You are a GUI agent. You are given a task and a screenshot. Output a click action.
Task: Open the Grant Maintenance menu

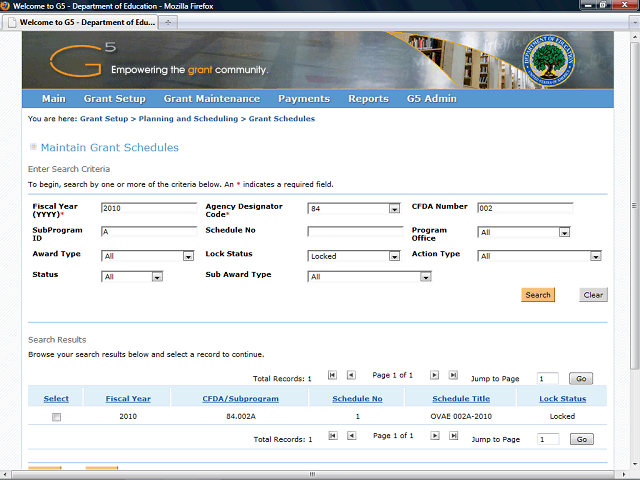pyautogui.click(x=211, y=99)
